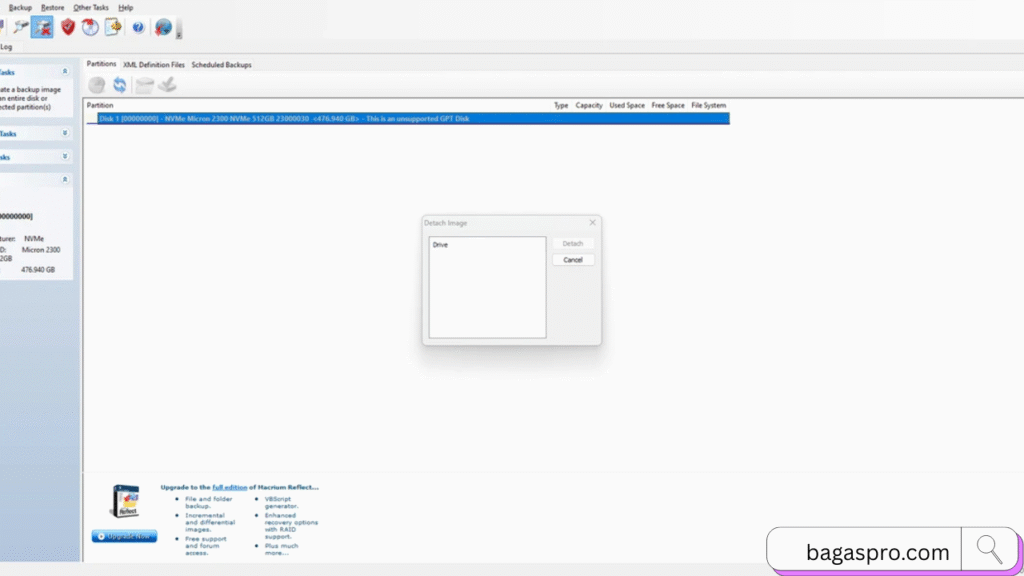Switch to the XML Definition Files tab

153,64
